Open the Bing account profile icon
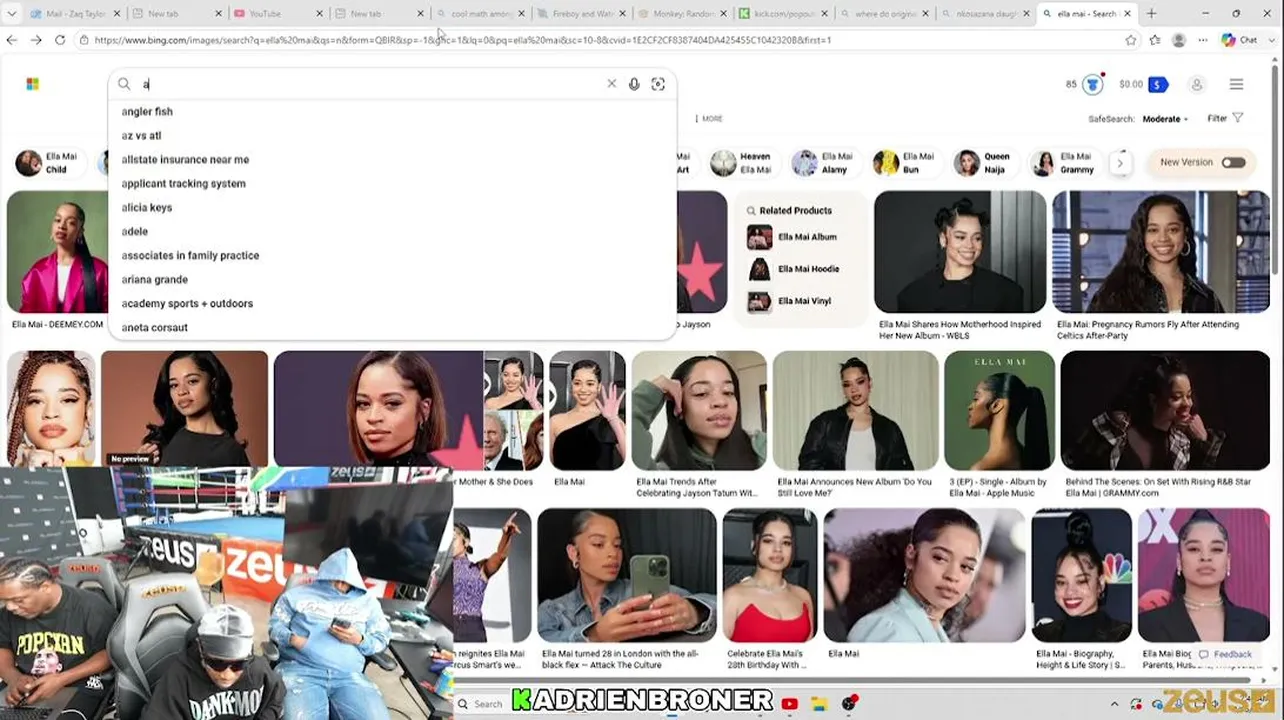Viewport: 1284px width, 720px height. pos(1196,85)
